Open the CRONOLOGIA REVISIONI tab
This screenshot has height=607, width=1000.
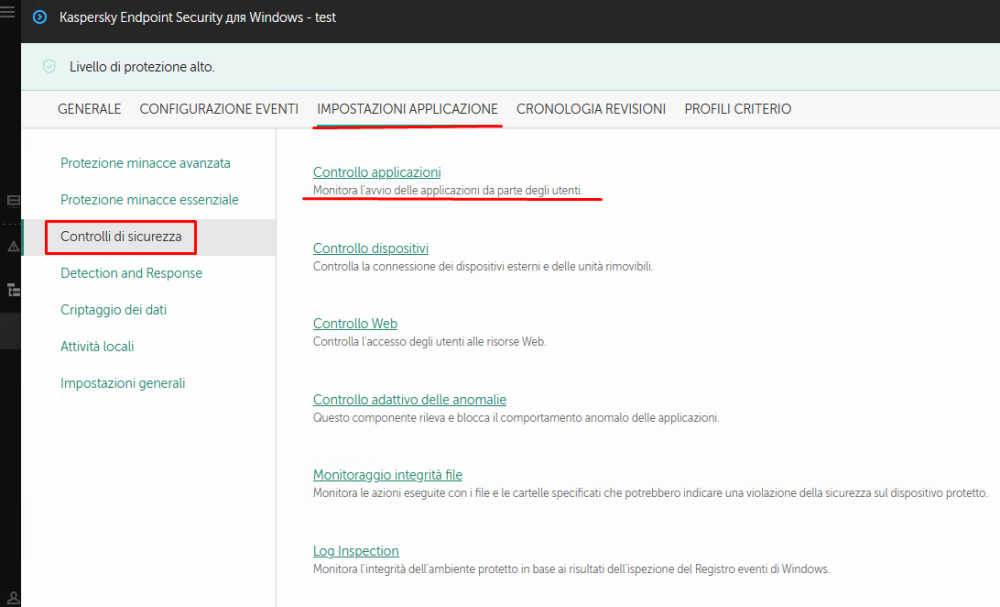pyautogui.click(x=591, y=109)
